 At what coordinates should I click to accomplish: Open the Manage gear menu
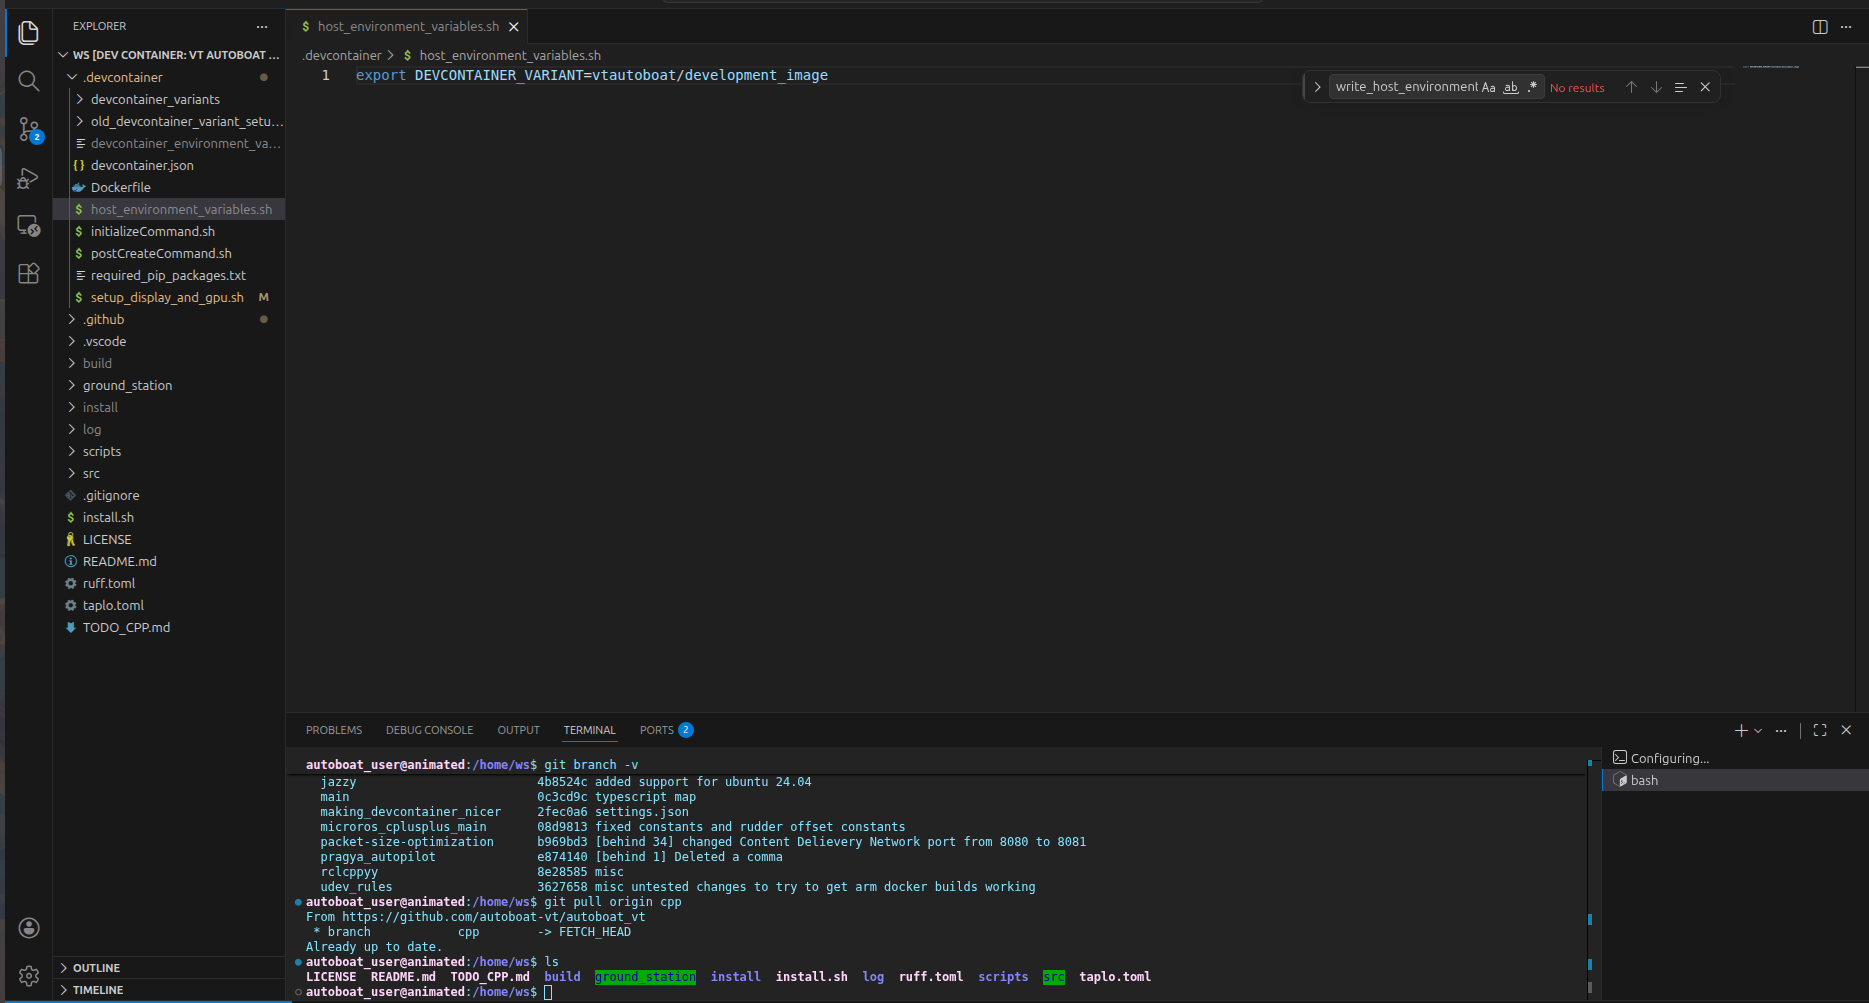[28, 976]
